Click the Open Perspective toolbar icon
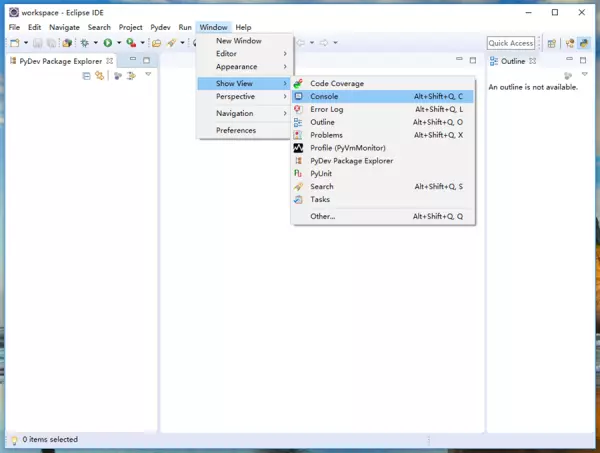Image resolution: width=600 pixels, height=453 pixels. pyautogui.click(x=551, y=43)
